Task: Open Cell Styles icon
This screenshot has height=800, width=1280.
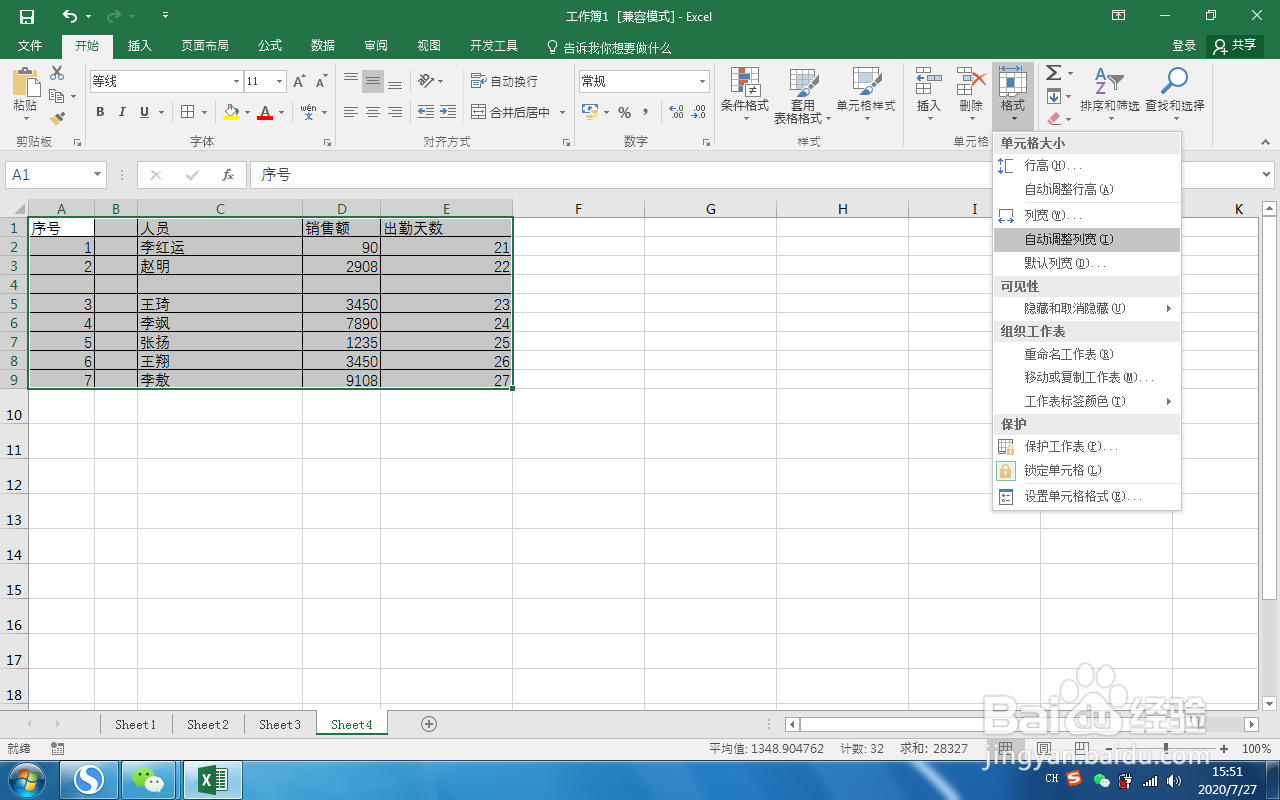Action: pos(866,83)
